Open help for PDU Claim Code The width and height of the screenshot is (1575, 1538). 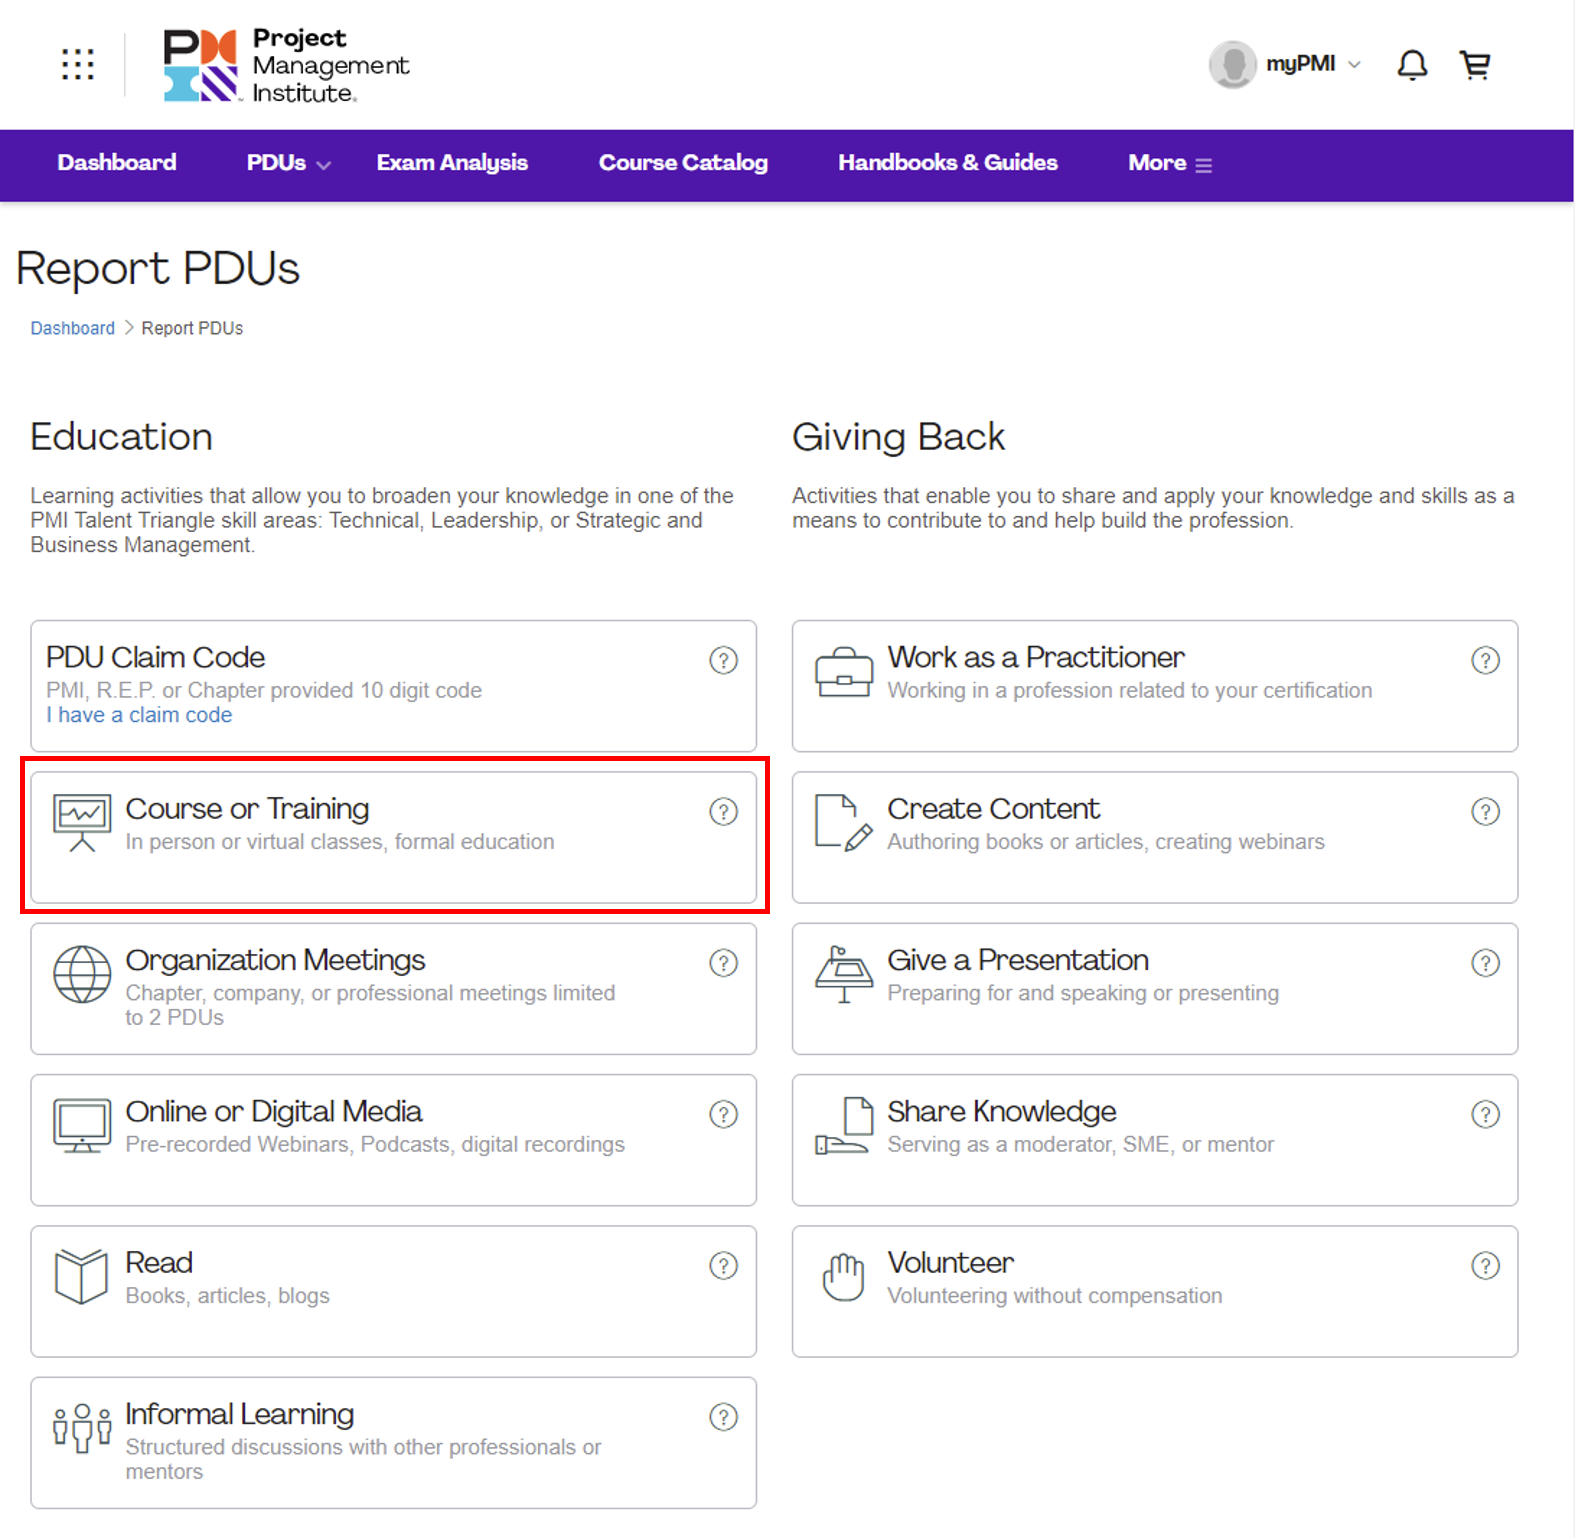pyautogui.click(x=723, y=660)
